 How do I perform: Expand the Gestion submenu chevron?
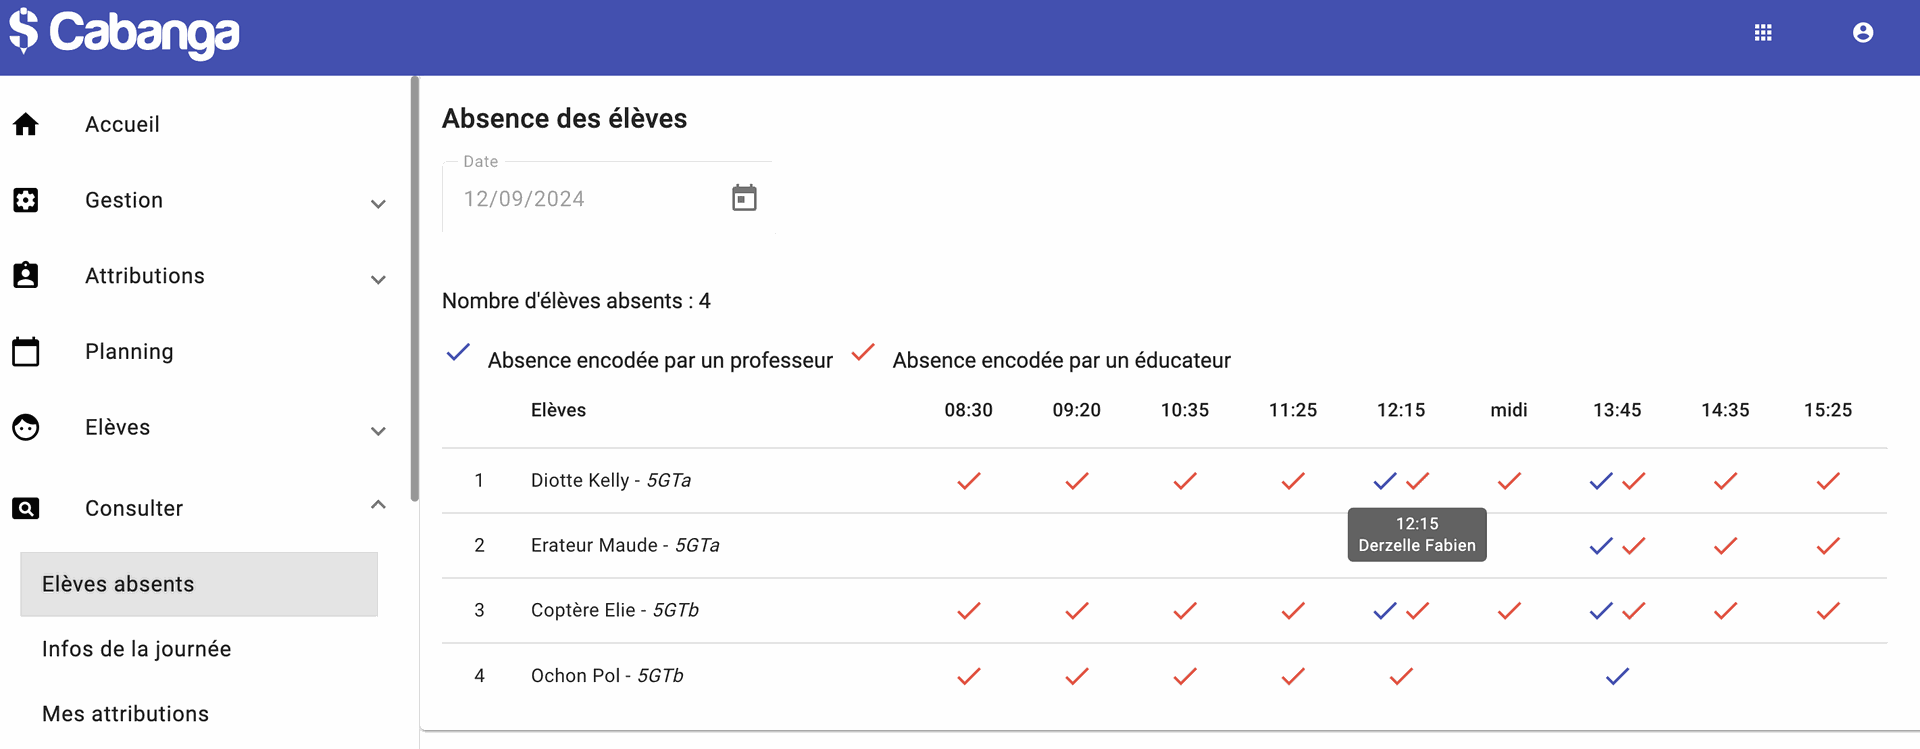pos(378,204)
